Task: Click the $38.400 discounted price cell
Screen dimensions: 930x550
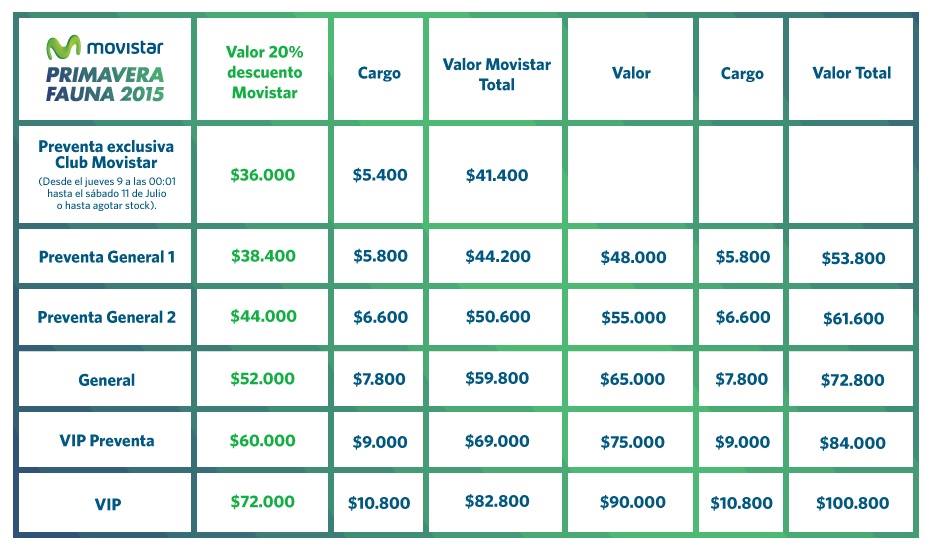Action: [x=263, y=256]
